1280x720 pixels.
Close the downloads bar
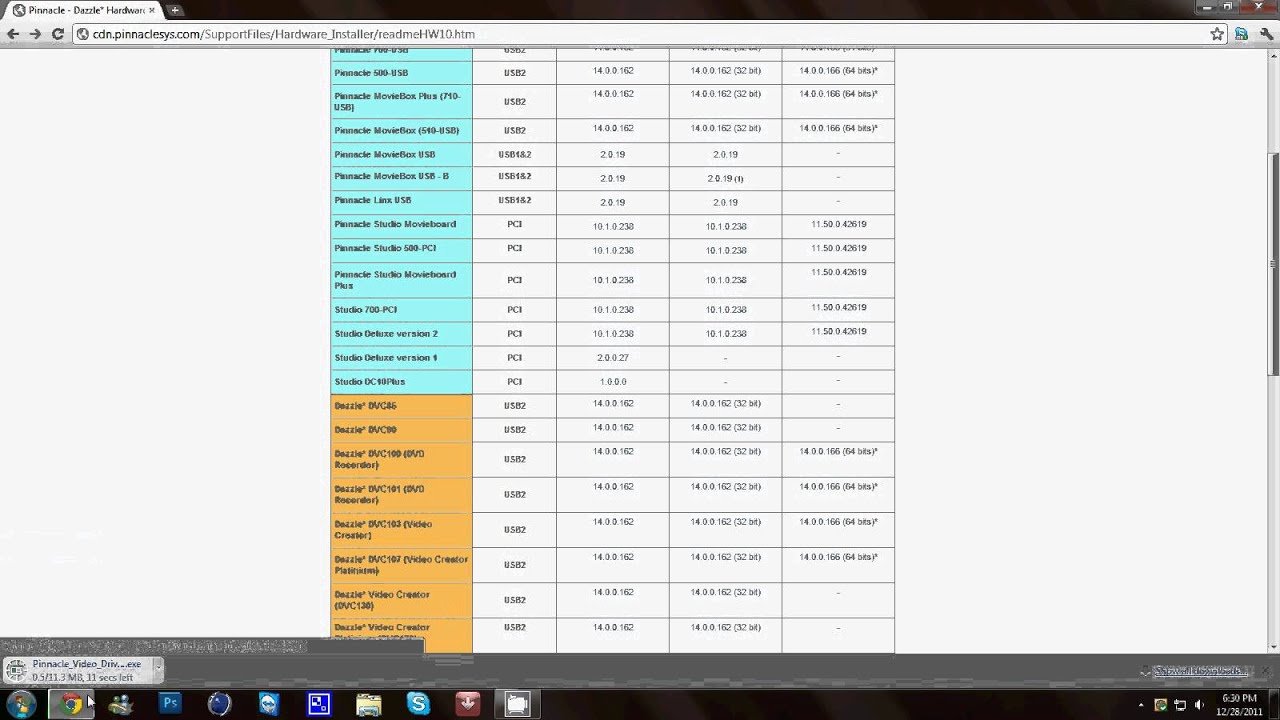[x=1265, y=671]
